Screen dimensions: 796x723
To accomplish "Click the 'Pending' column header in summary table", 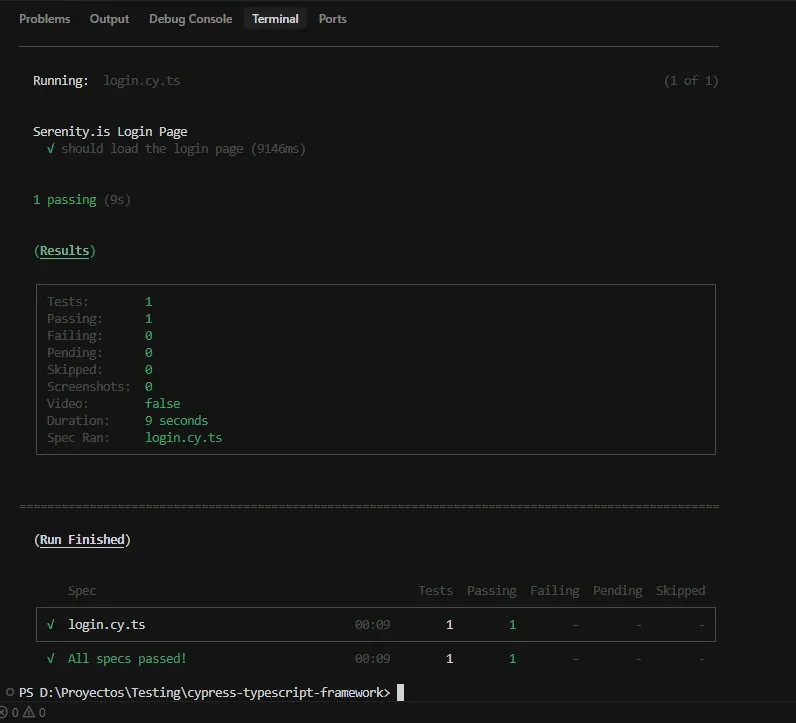I will point(617,590).
